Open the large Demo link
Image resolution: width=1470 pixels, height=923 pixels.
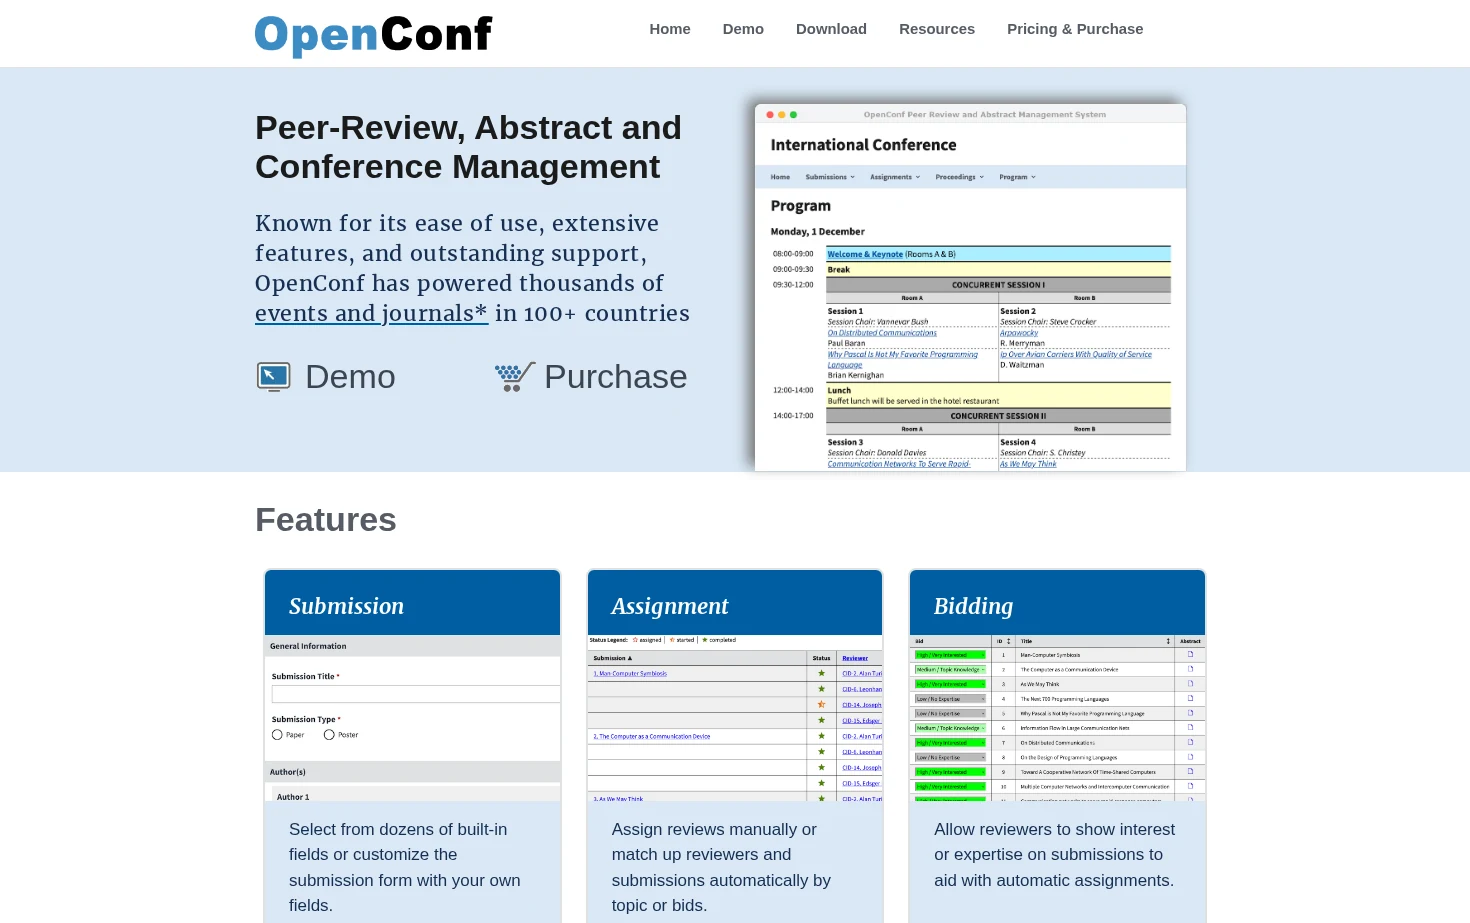click(350, 377)
